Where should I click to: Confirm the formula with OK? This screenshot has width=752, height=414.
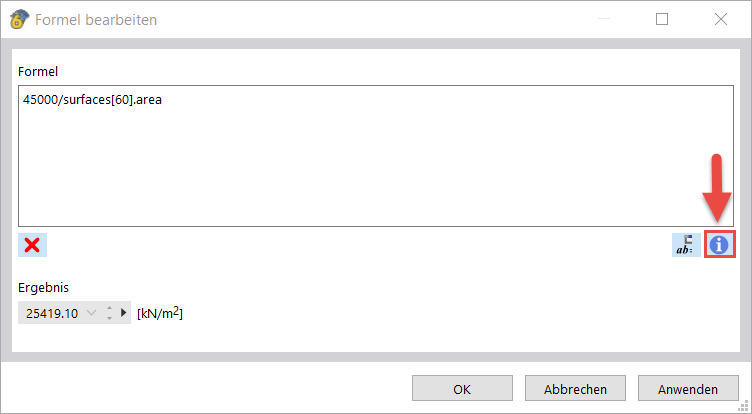(462, 389)
